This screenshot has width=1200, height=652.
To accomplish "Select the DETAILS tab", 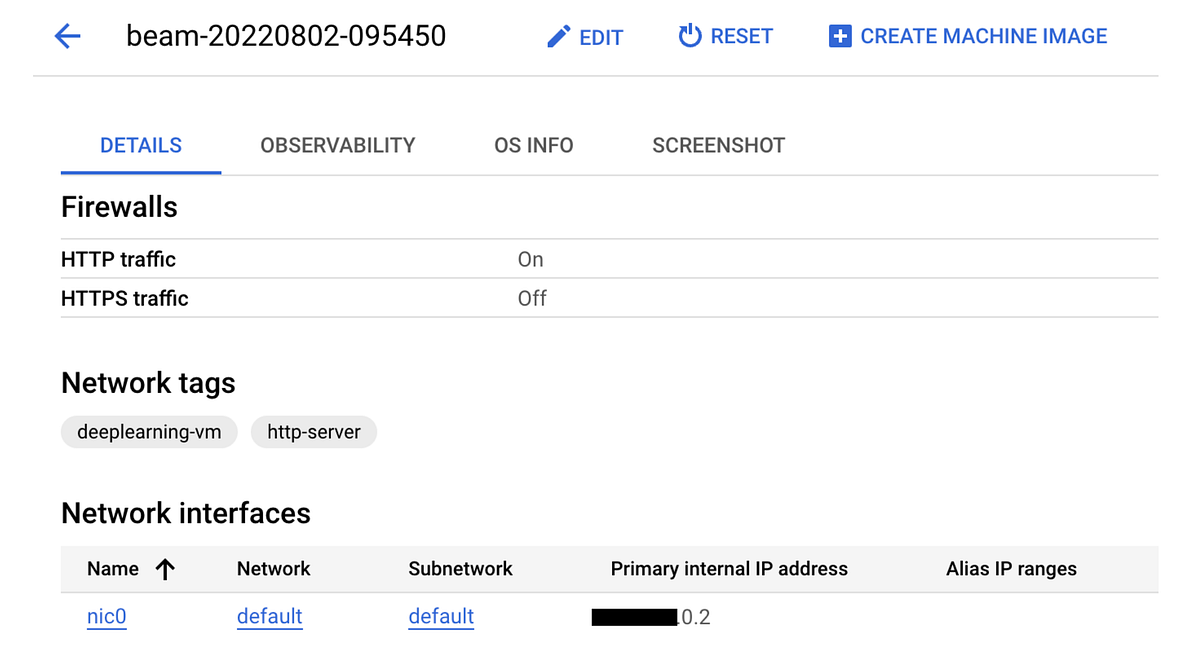I will click(140, 145).
